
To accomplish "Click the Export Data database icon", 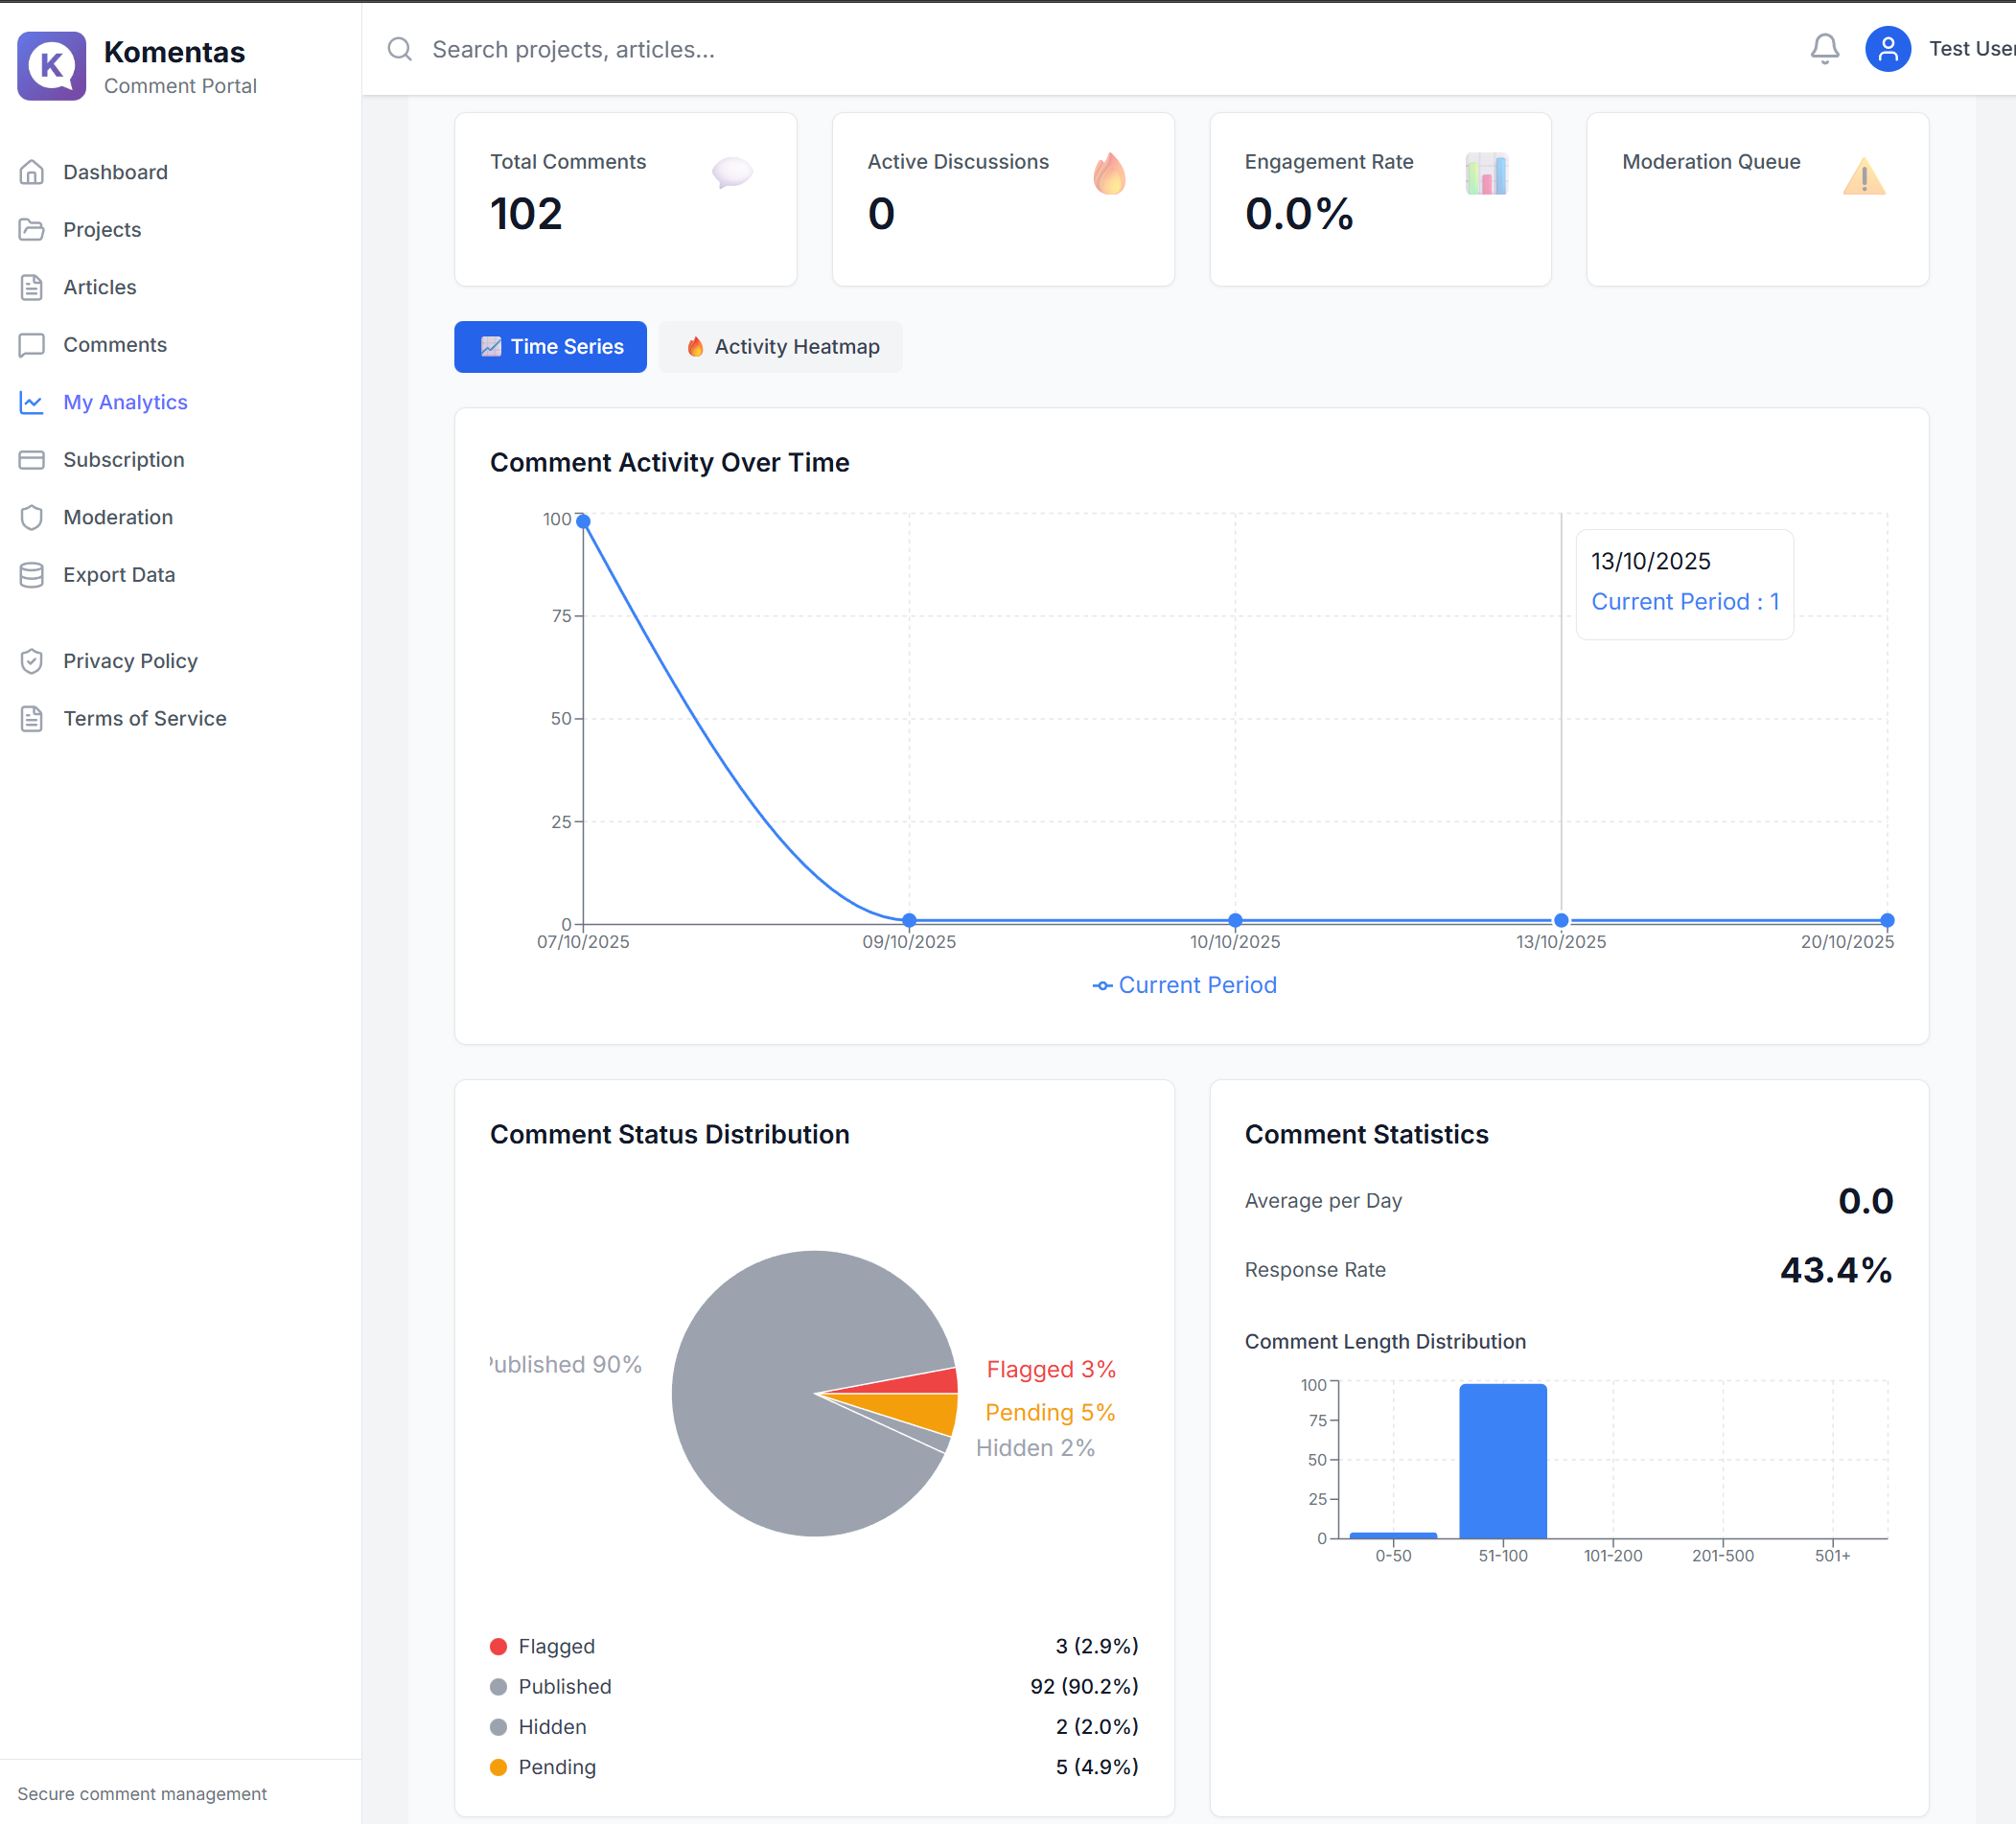I will [x=32, y=575].
